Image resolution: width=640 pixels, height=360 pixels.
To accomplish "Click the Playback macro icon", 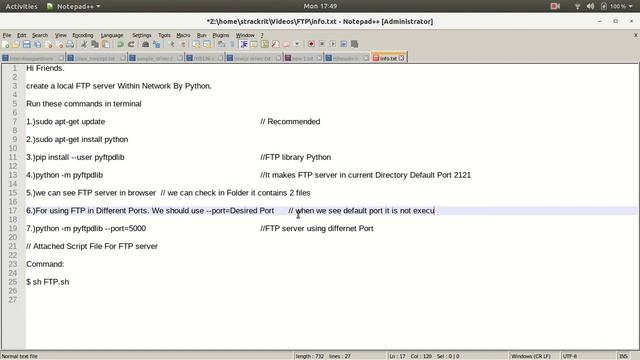I will click(x=333, y=44).
